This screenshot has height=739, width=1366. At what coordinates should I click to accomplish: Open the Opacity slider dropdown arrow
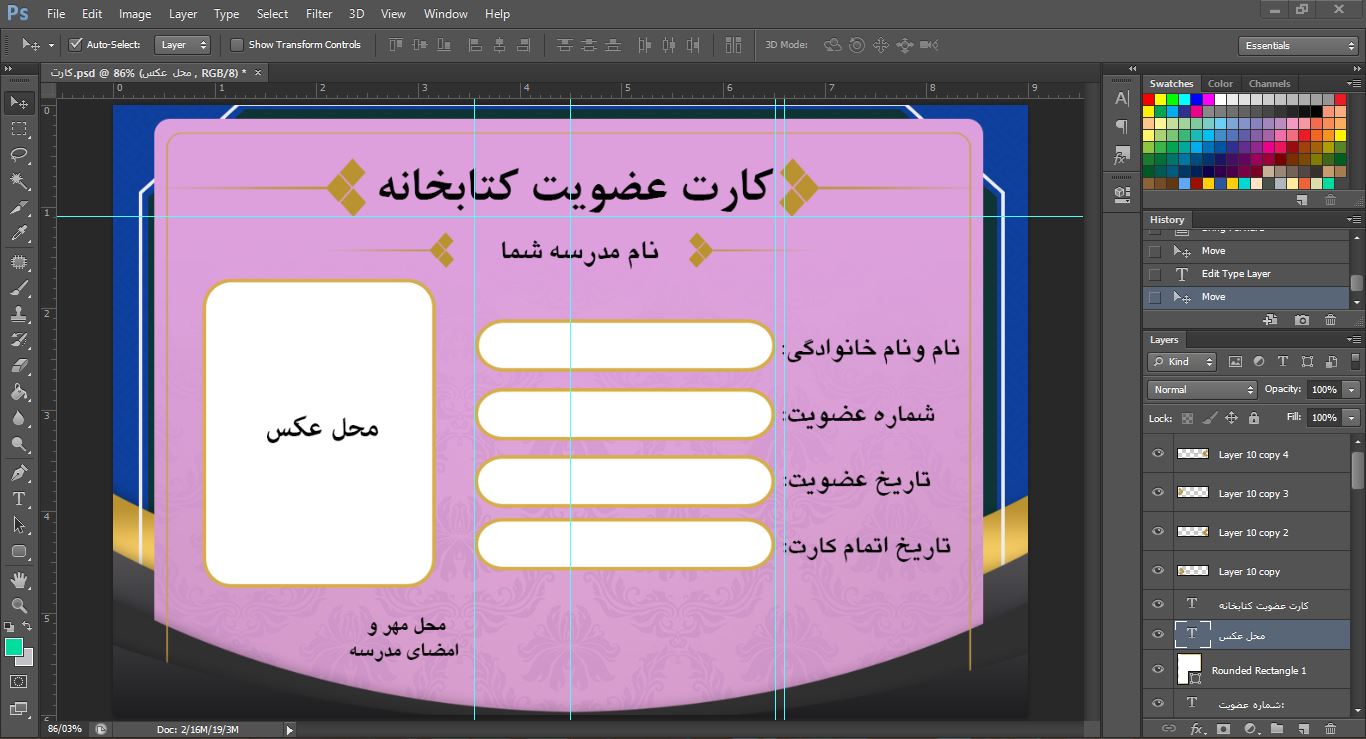click(x=1352, y=390)
